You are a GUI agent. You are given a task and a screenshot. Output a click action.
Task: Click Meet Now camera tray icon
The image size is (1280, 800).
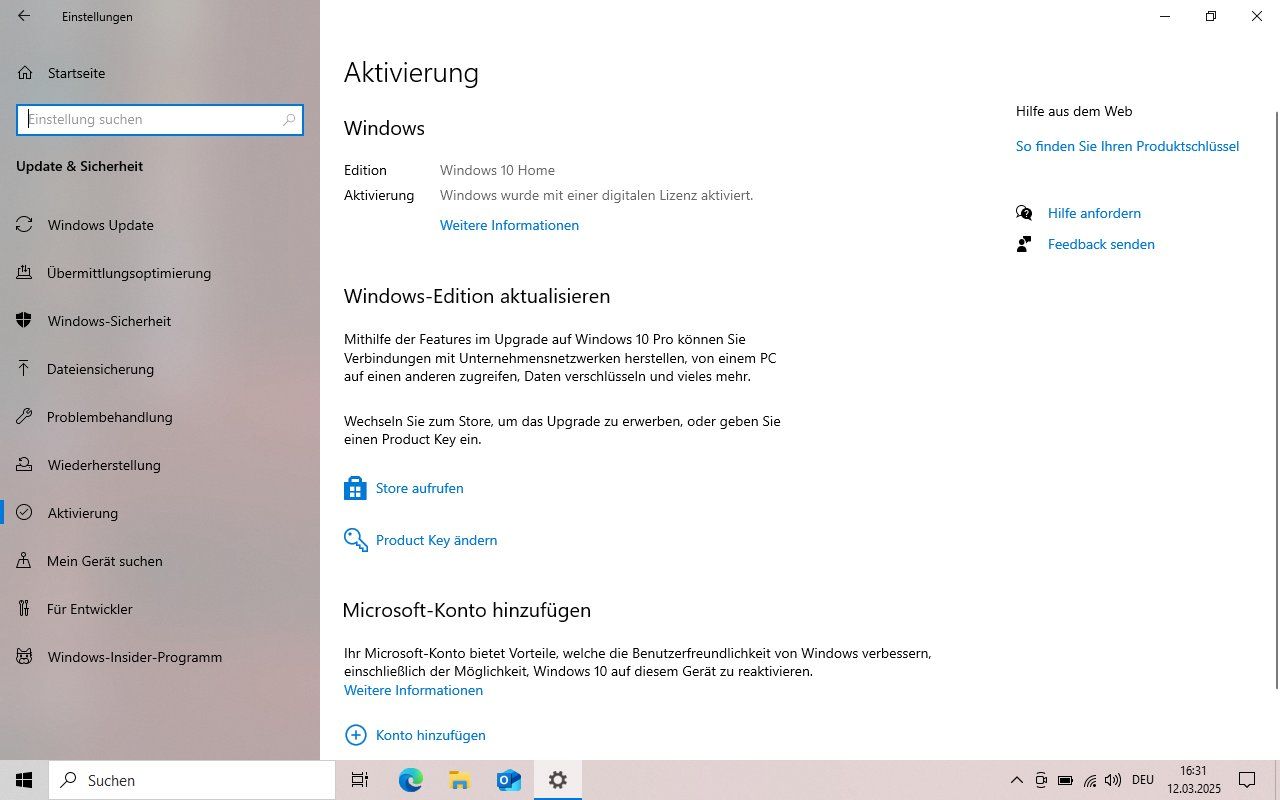[x=1041, y=780]
